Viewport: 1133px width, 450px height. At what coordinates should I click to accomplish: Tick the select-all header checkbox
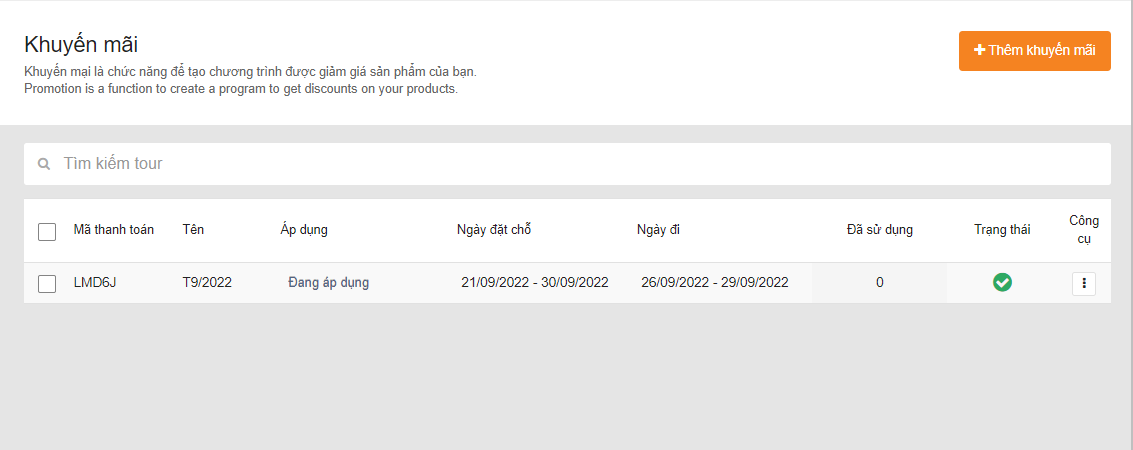coord(47,232)
